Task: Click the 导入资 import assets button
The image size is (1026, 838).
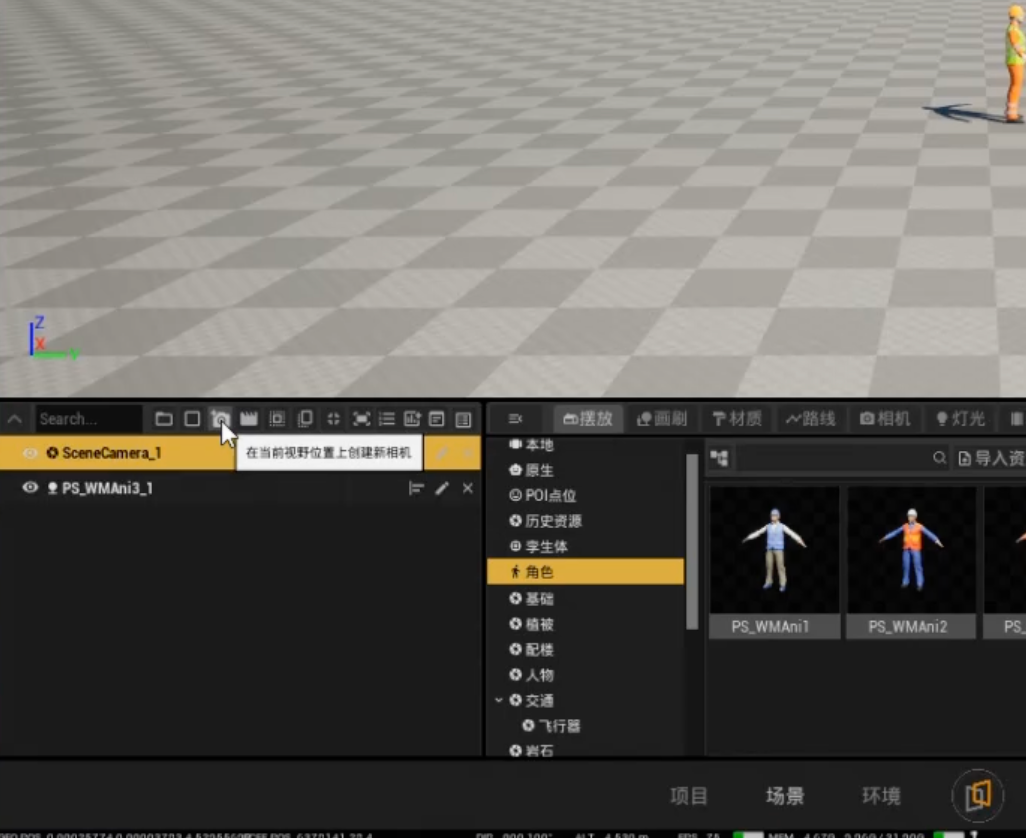Action: point(991,458)
